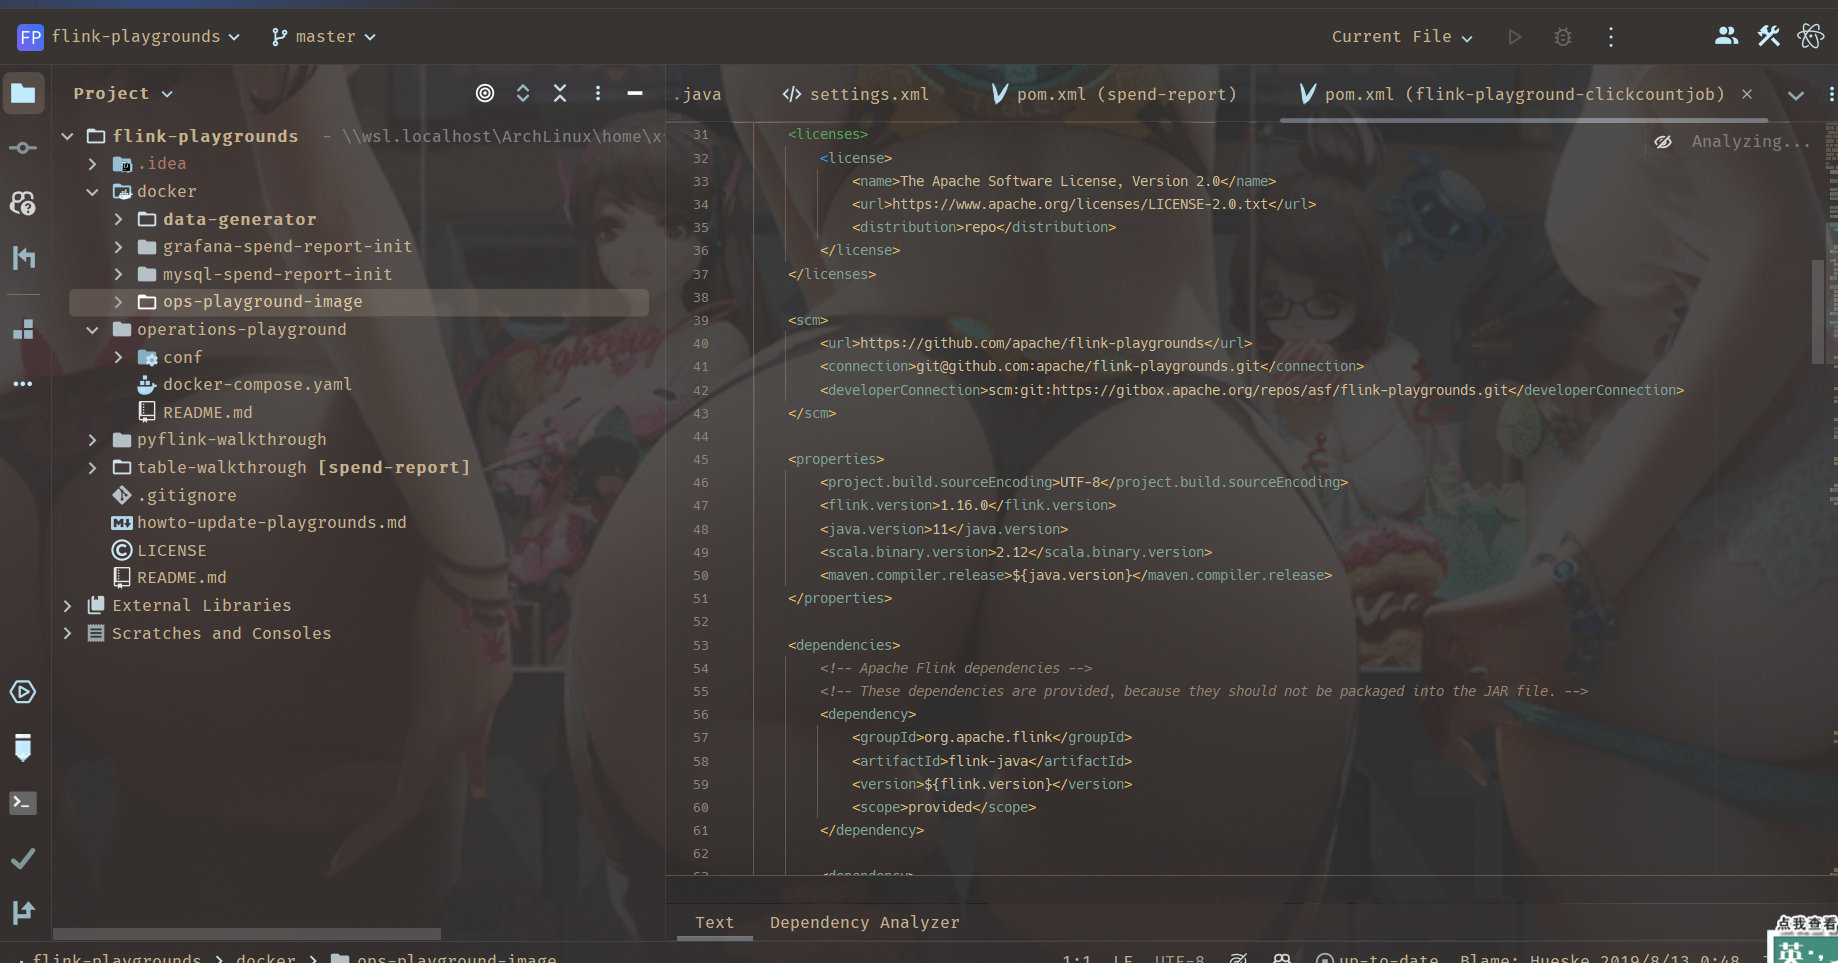Open Code With Me icon
This screenshot has width=1838, height=963.
(1726, 36)
